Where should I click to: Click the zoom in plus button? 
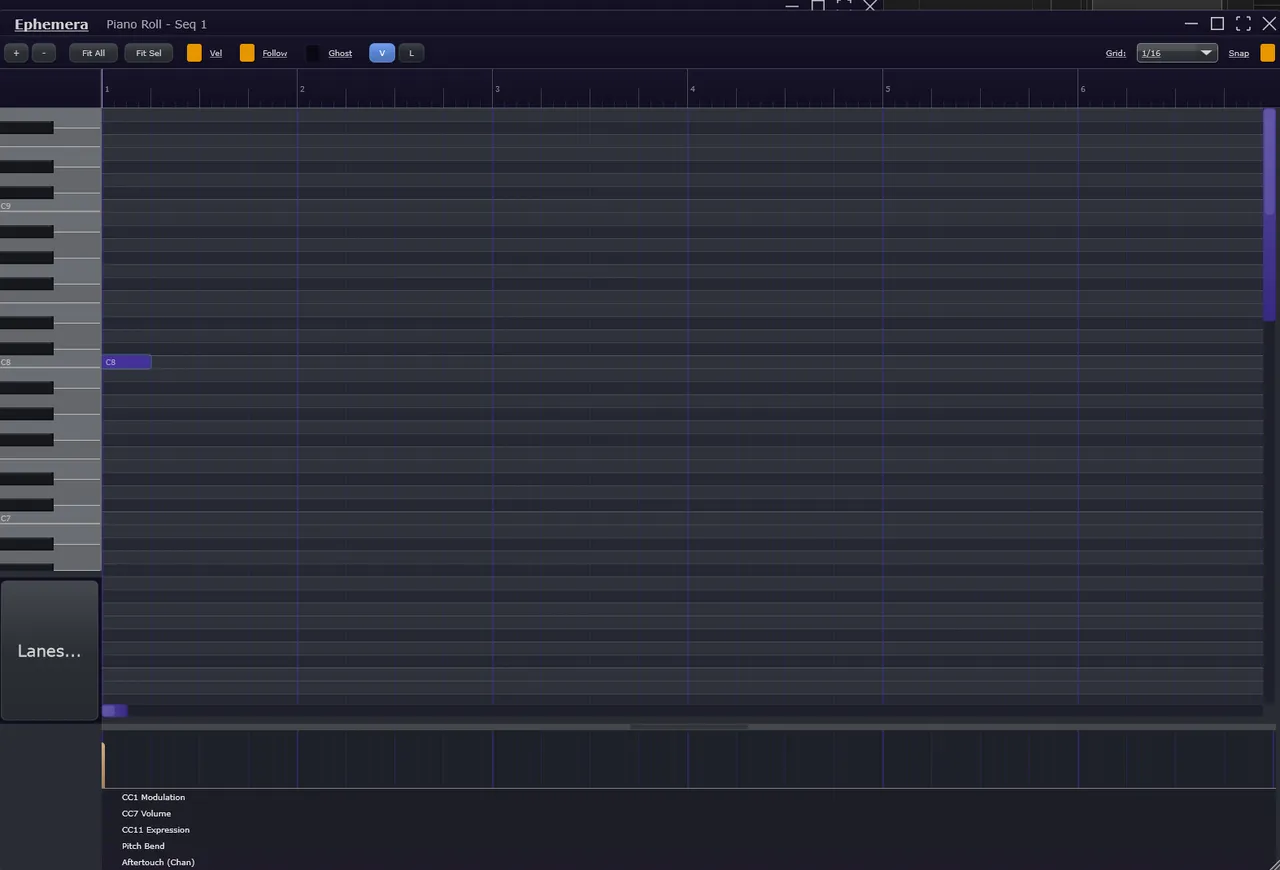pyautogui.click(x=16, y=53)
